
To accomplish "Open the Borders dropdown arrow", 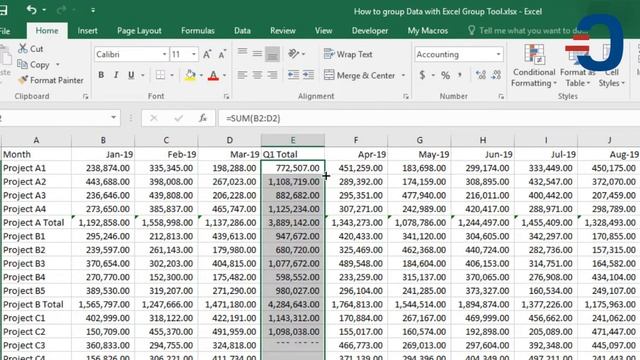I will tap(172, 75).
